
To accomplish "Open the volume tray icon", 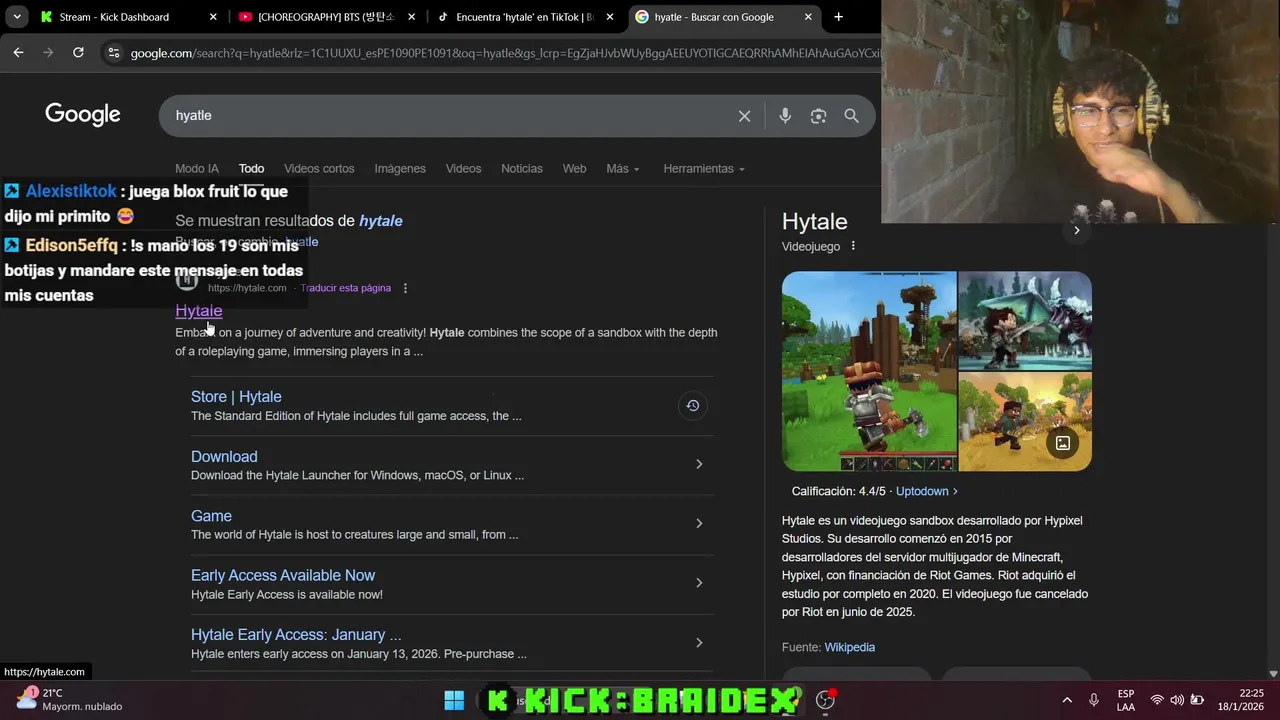I will tap(1177, 700).
